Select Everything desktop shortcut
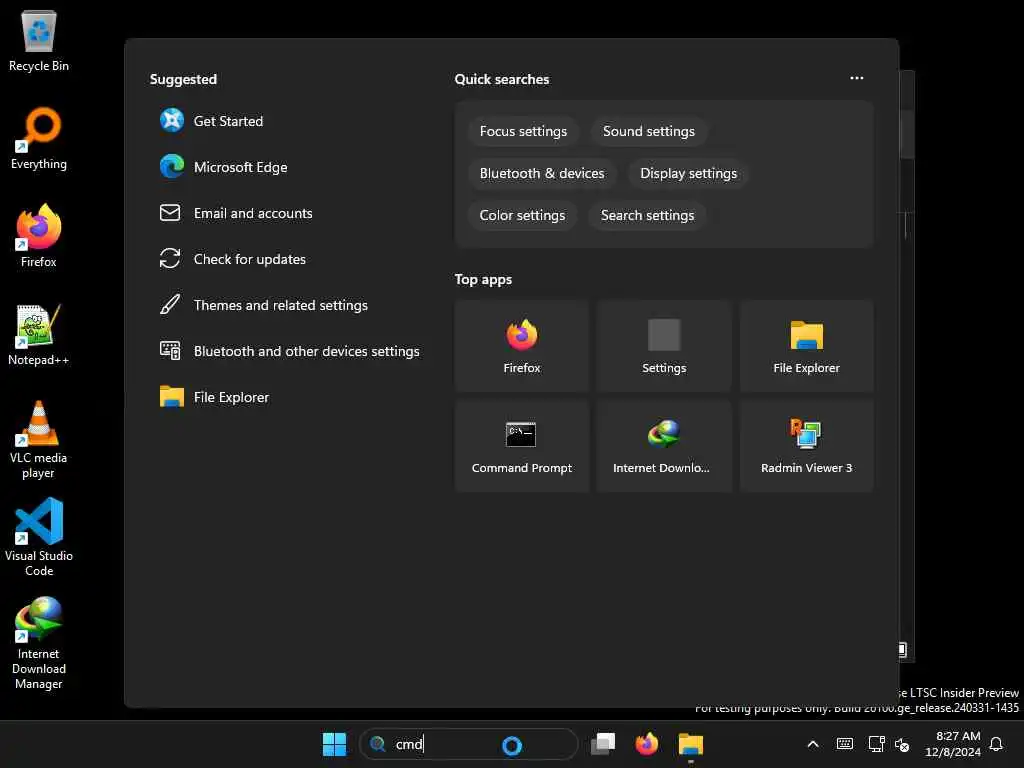The image size is (1024, 768). (39, 138)
